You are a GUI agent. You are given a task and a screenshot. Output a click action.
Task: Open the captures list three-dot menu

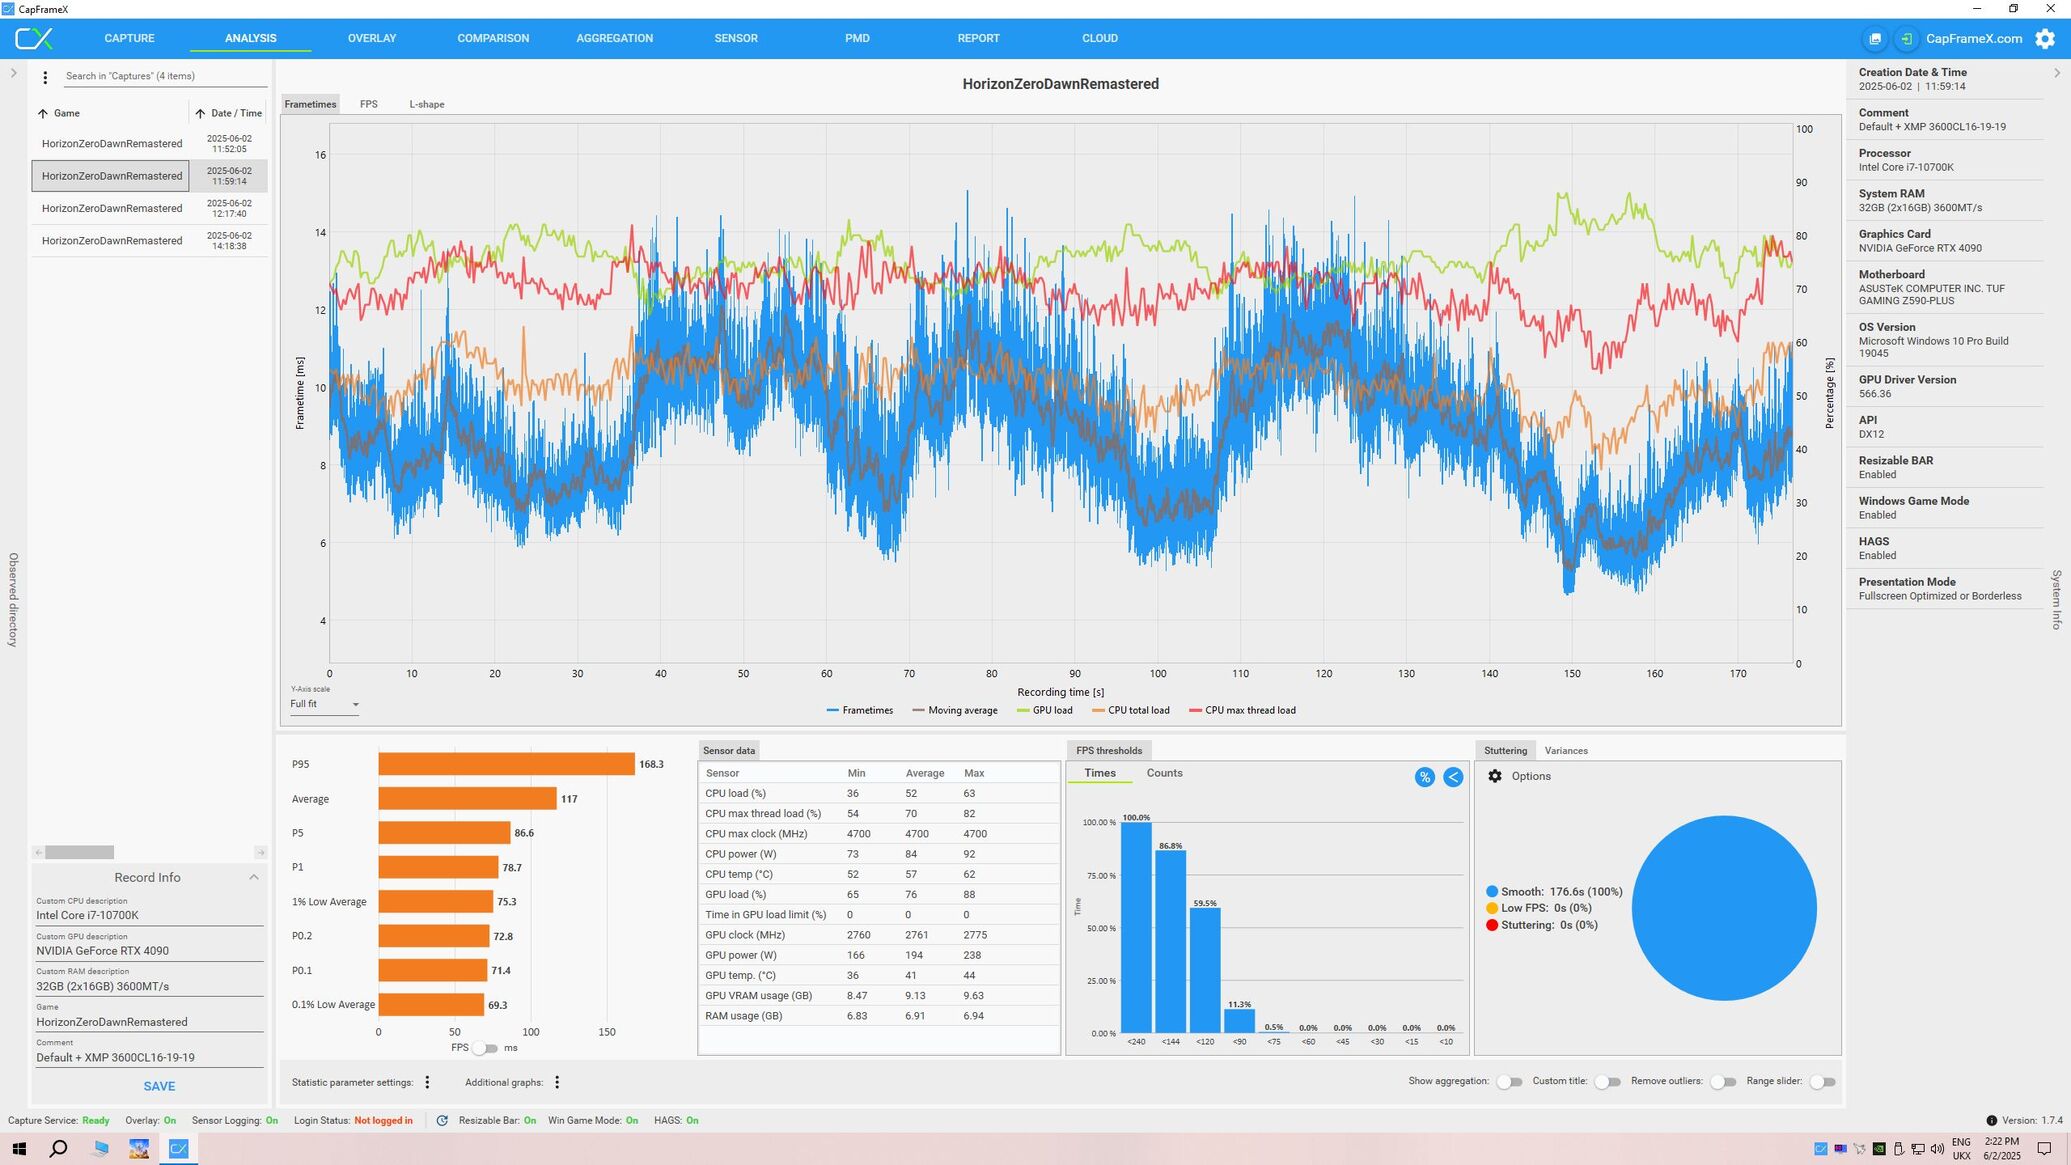point(45,77)
